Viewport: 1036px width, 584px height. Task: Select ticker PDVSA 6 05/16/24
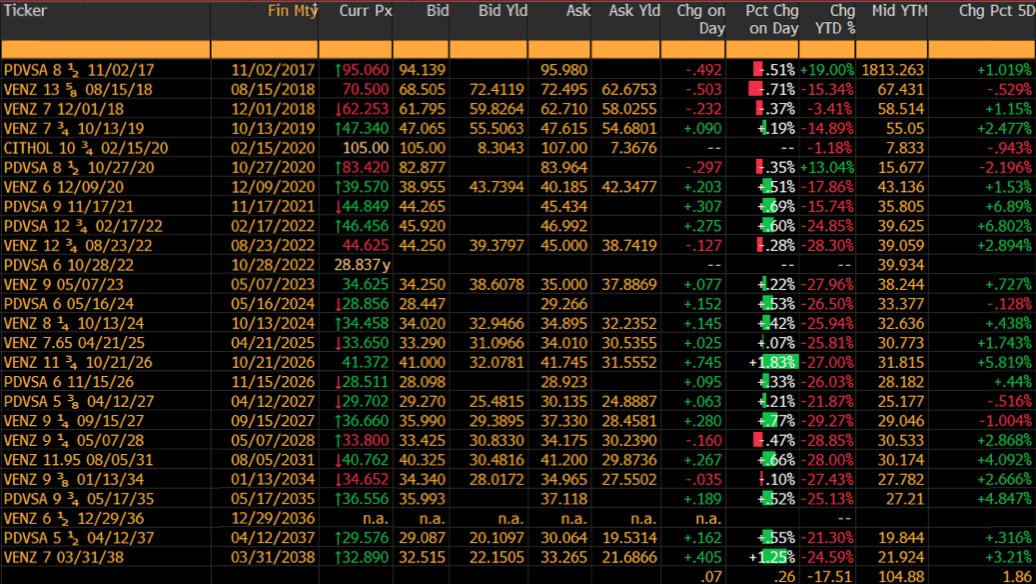68,304
